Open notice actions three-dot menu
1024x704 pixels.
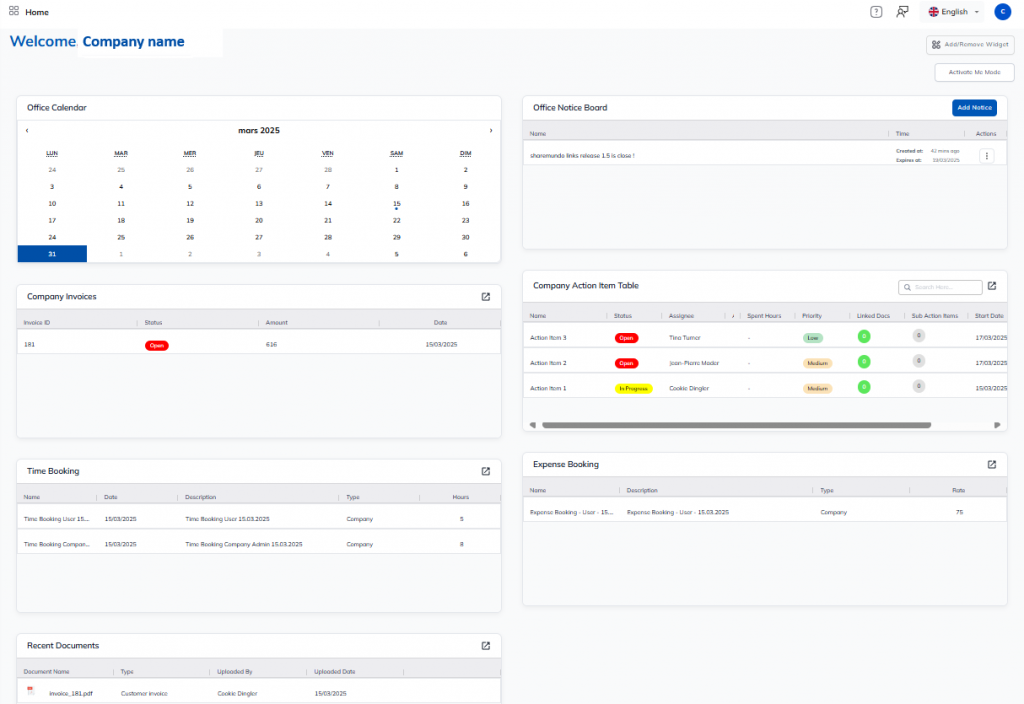click(x=986, y=155)
